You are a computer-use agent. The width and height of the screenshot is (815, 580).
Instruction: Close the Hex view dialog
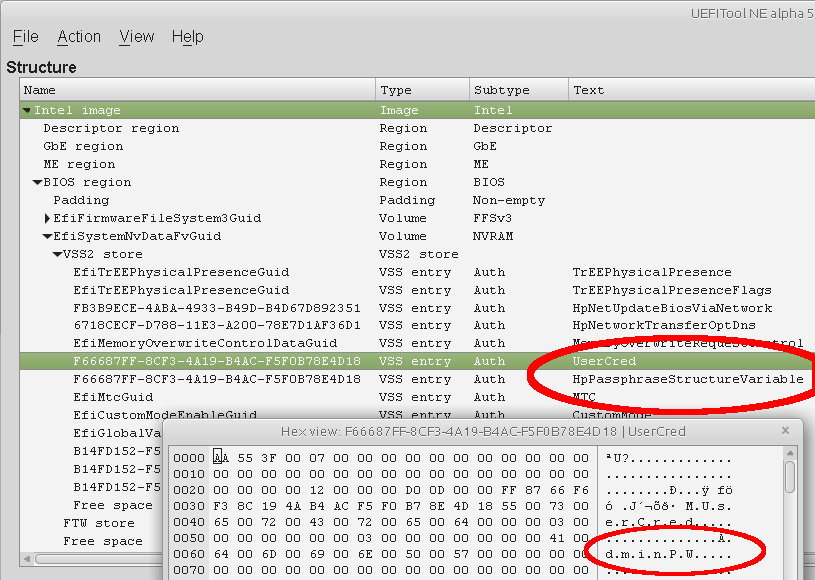coord(785,430)
